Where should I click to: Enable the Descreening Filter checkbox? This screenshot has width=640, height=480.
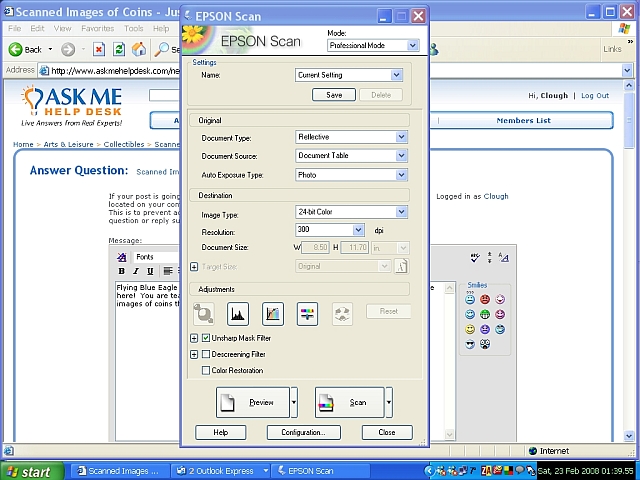tap(206, 354)
